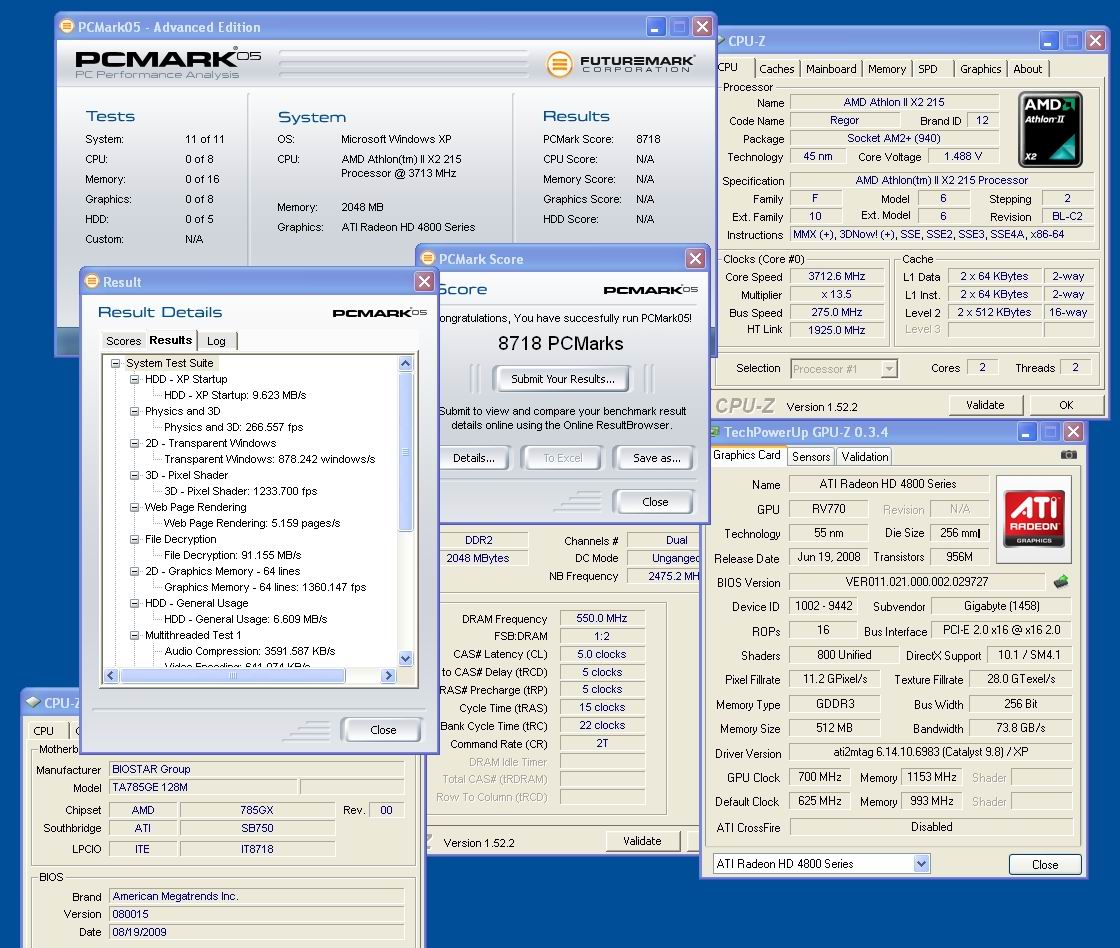Click Close in the Result Details dialog
This screenshot has width=1120, height=948.
(383, 729)
